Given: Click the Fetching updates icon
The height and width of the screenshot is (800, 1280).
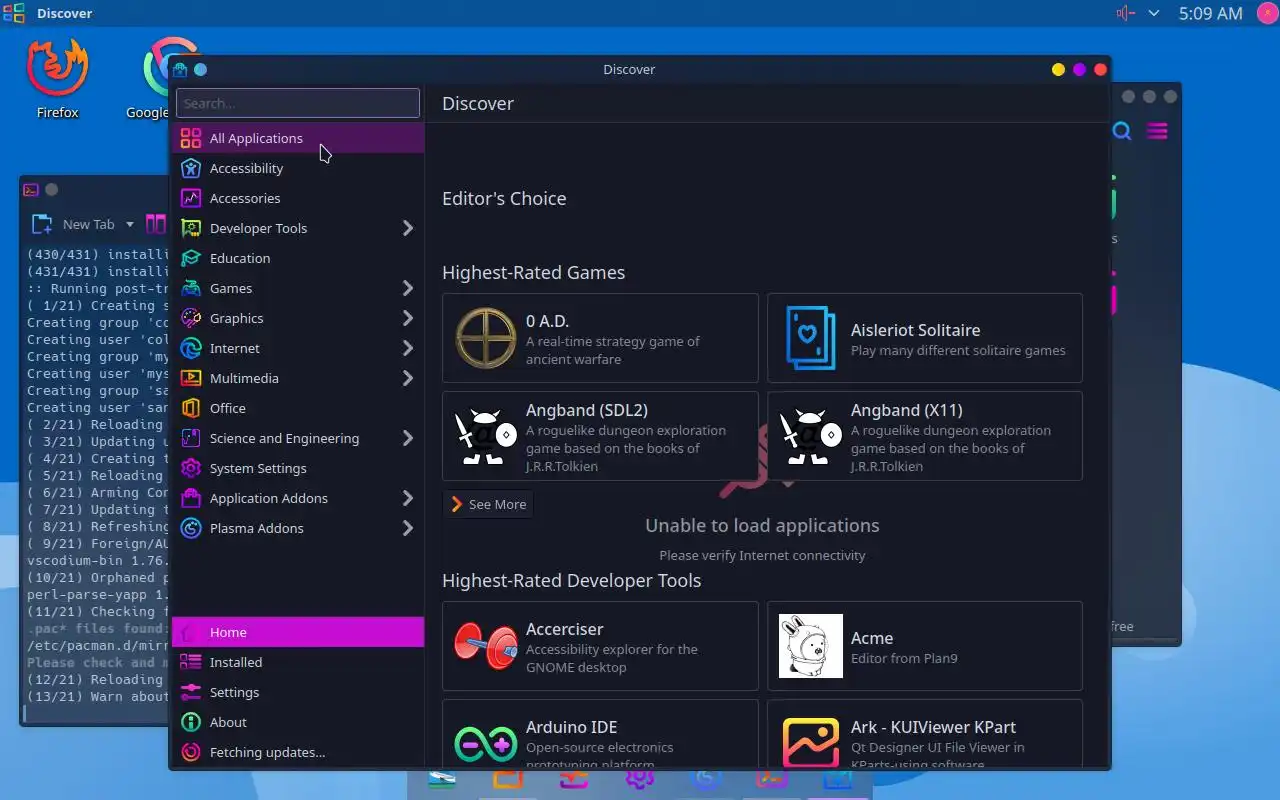Looking at the screenshot, I should [x=191, y=752].
